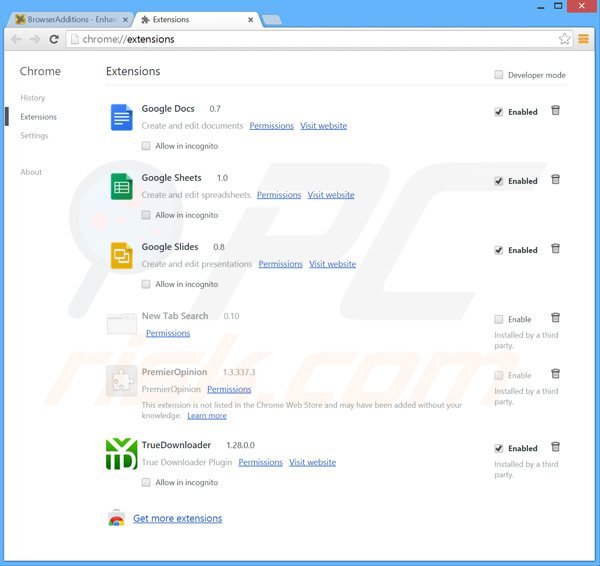Uncheck Enabled for Google Sheets
Screen dimensions: 600x566
[x=499, y=181]
